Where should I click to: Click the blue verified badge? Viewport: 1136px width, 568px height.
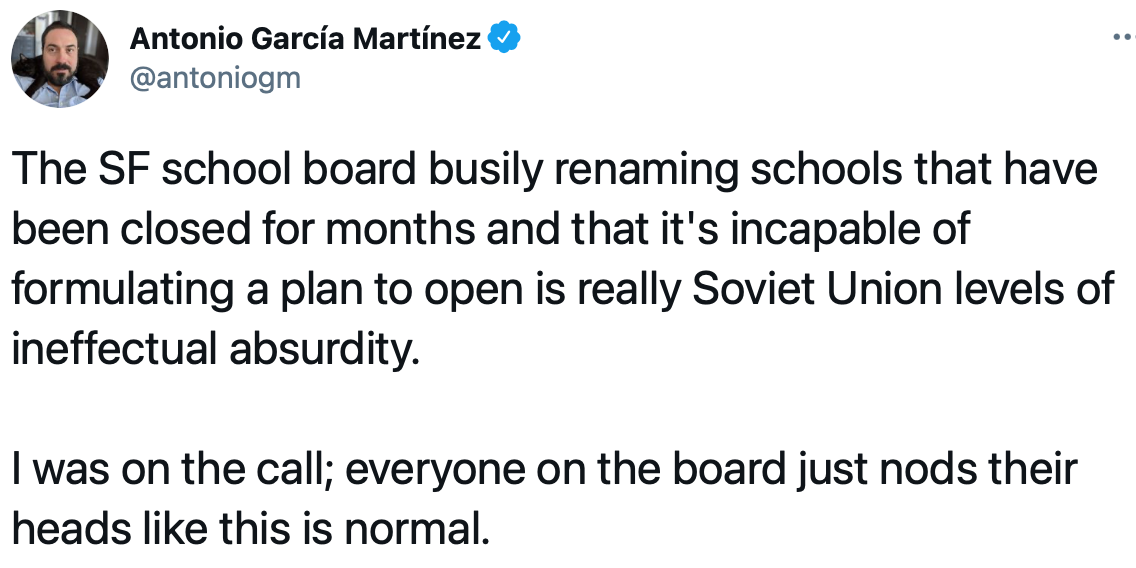pos(503,40)
